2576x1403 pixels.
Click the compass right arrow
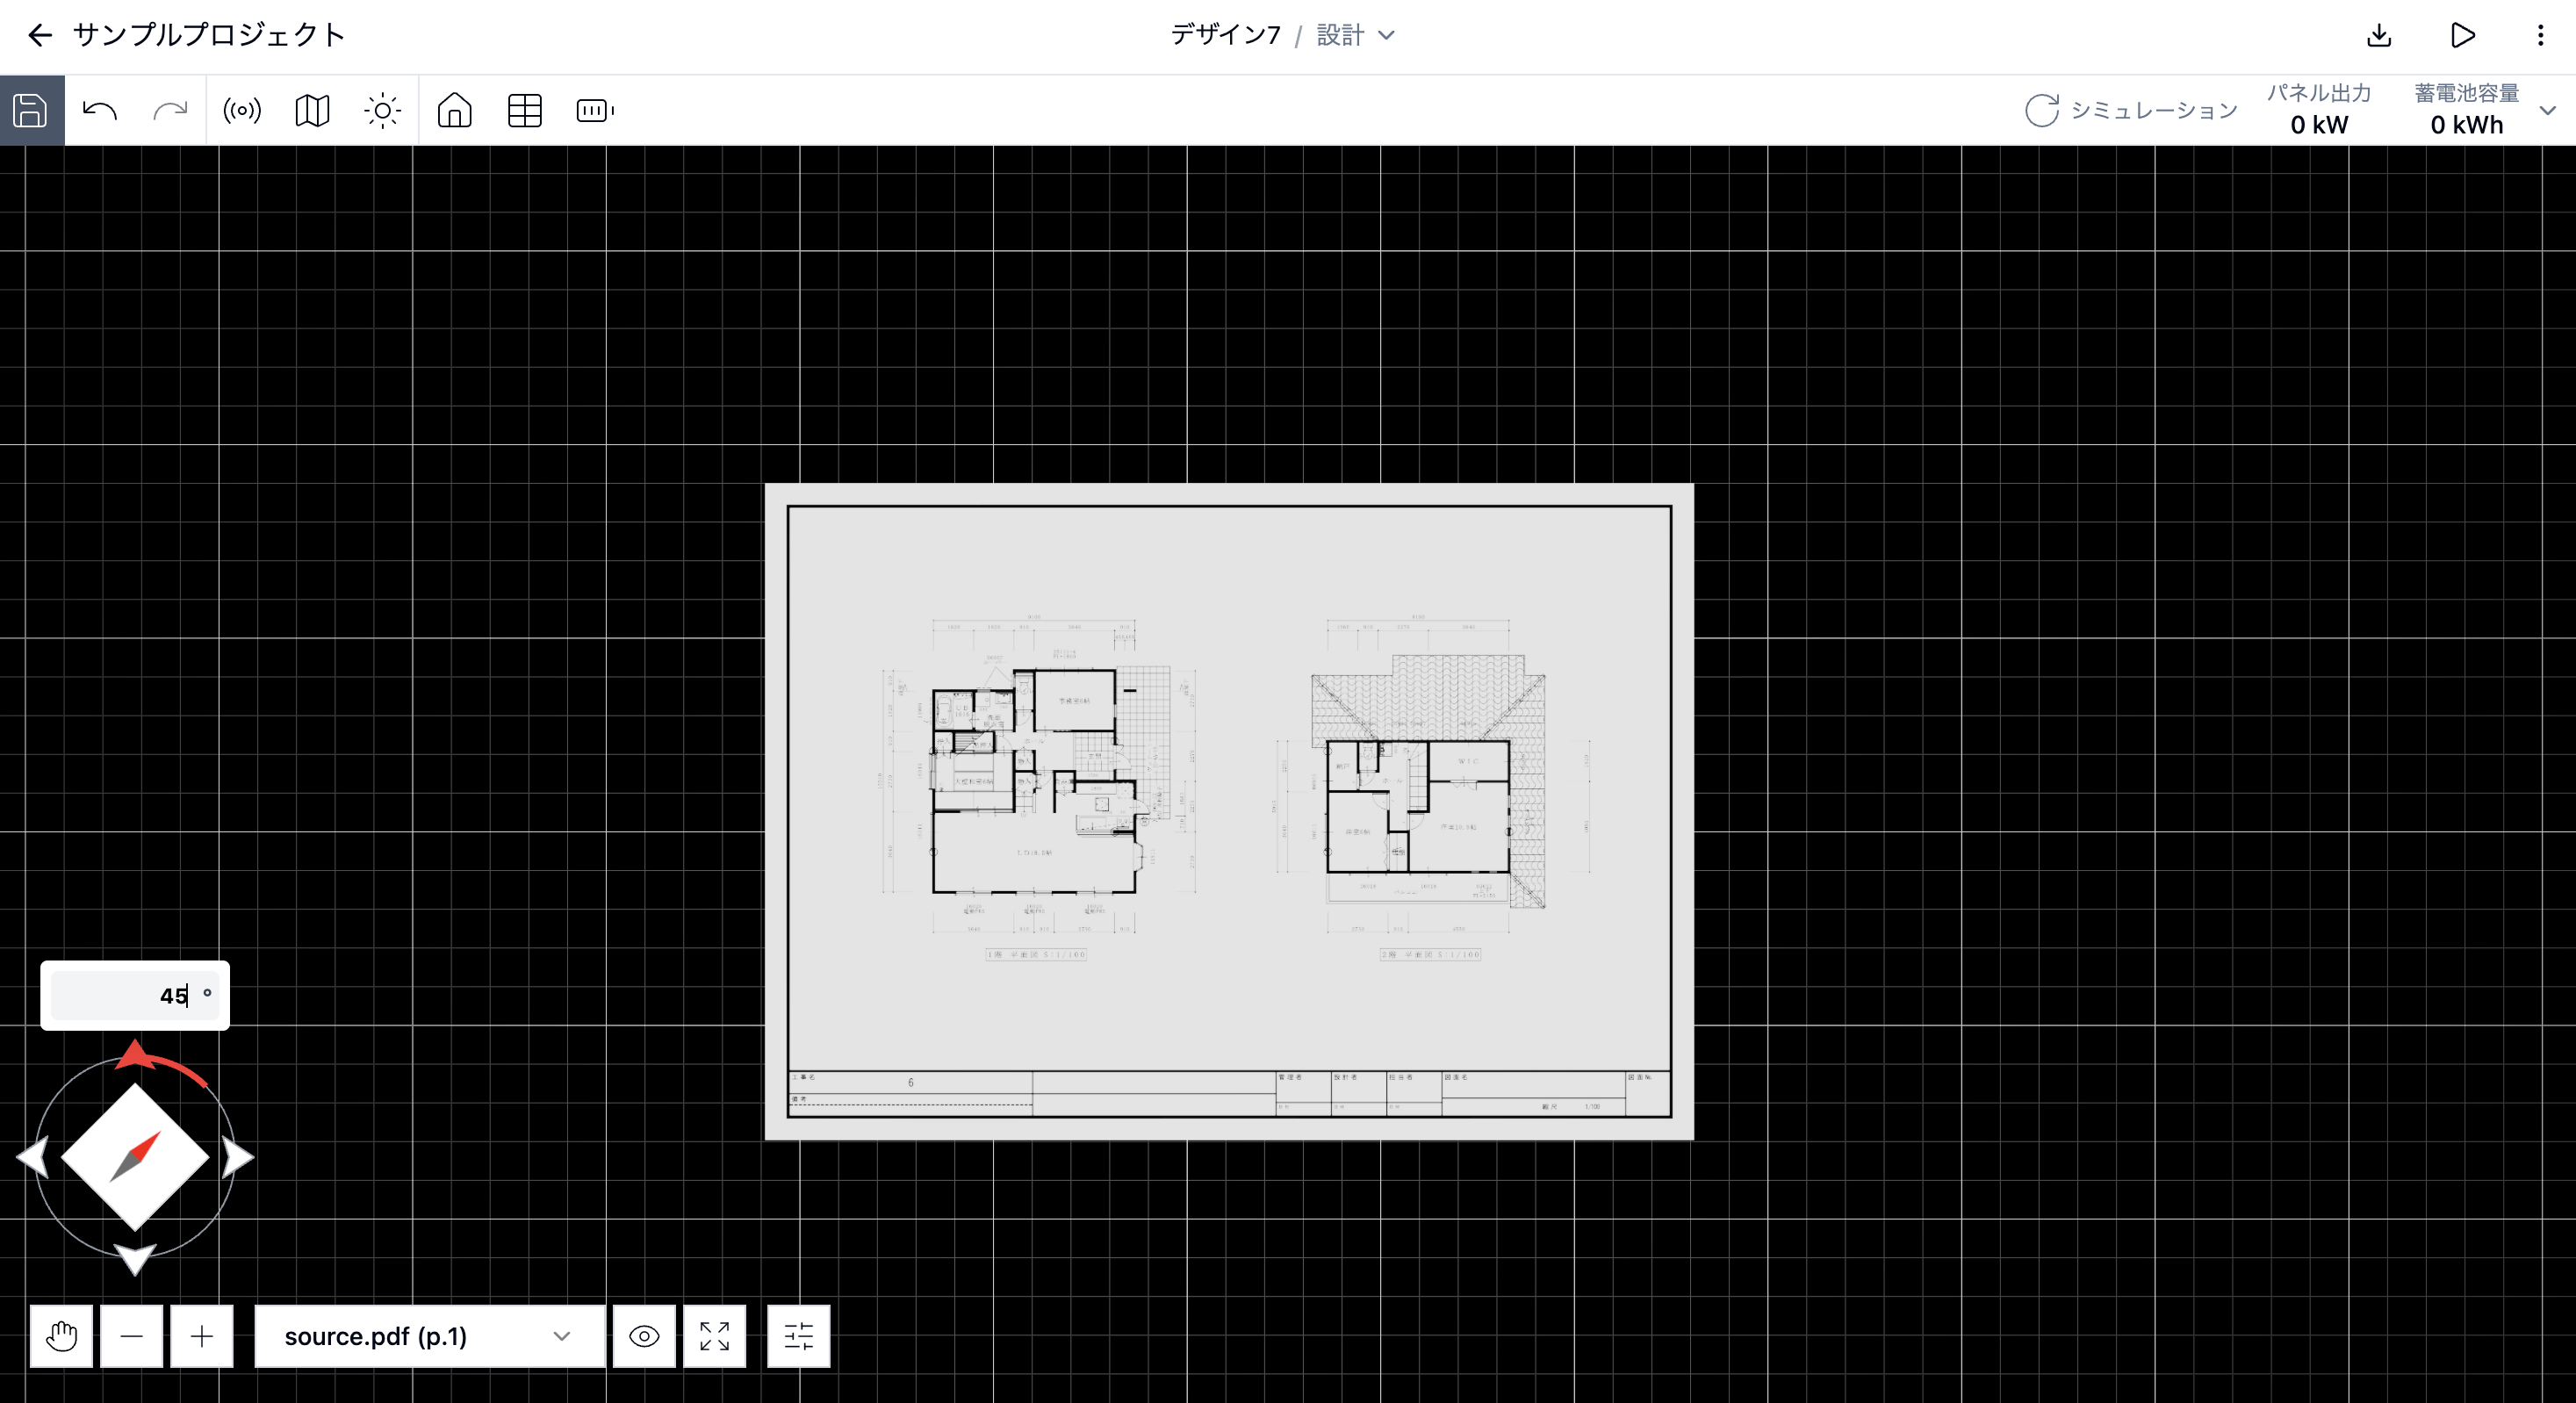click(x=238, y=1157)
